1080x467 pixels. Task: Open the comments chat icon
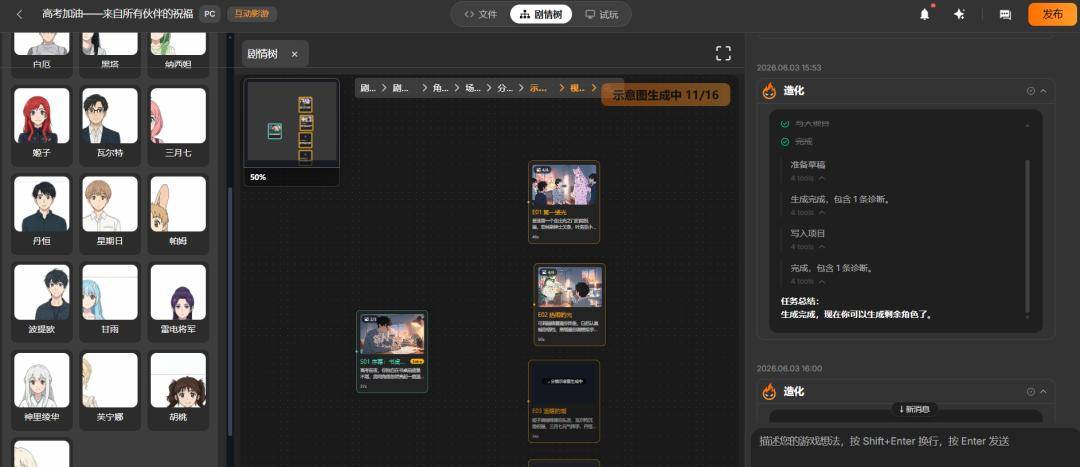coord(1005,14)
